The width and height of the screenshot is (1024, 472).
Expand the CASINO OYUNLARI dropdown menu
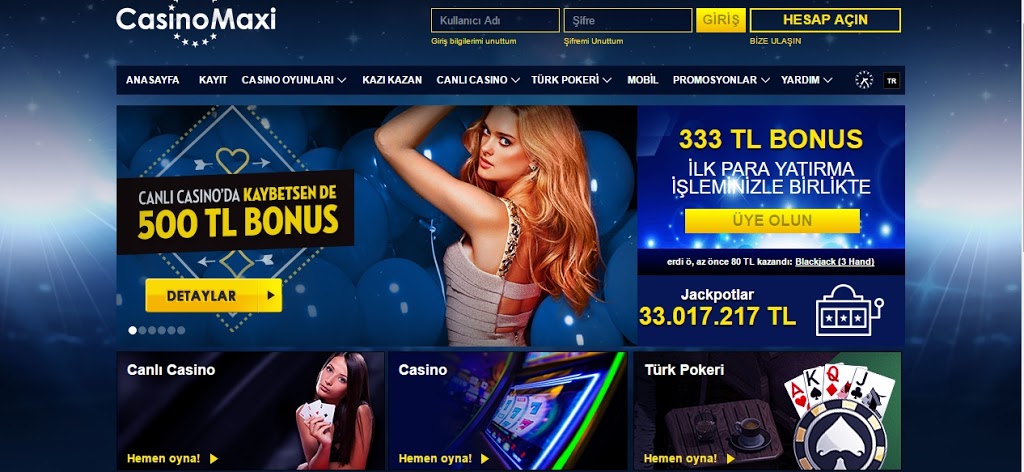294,80
